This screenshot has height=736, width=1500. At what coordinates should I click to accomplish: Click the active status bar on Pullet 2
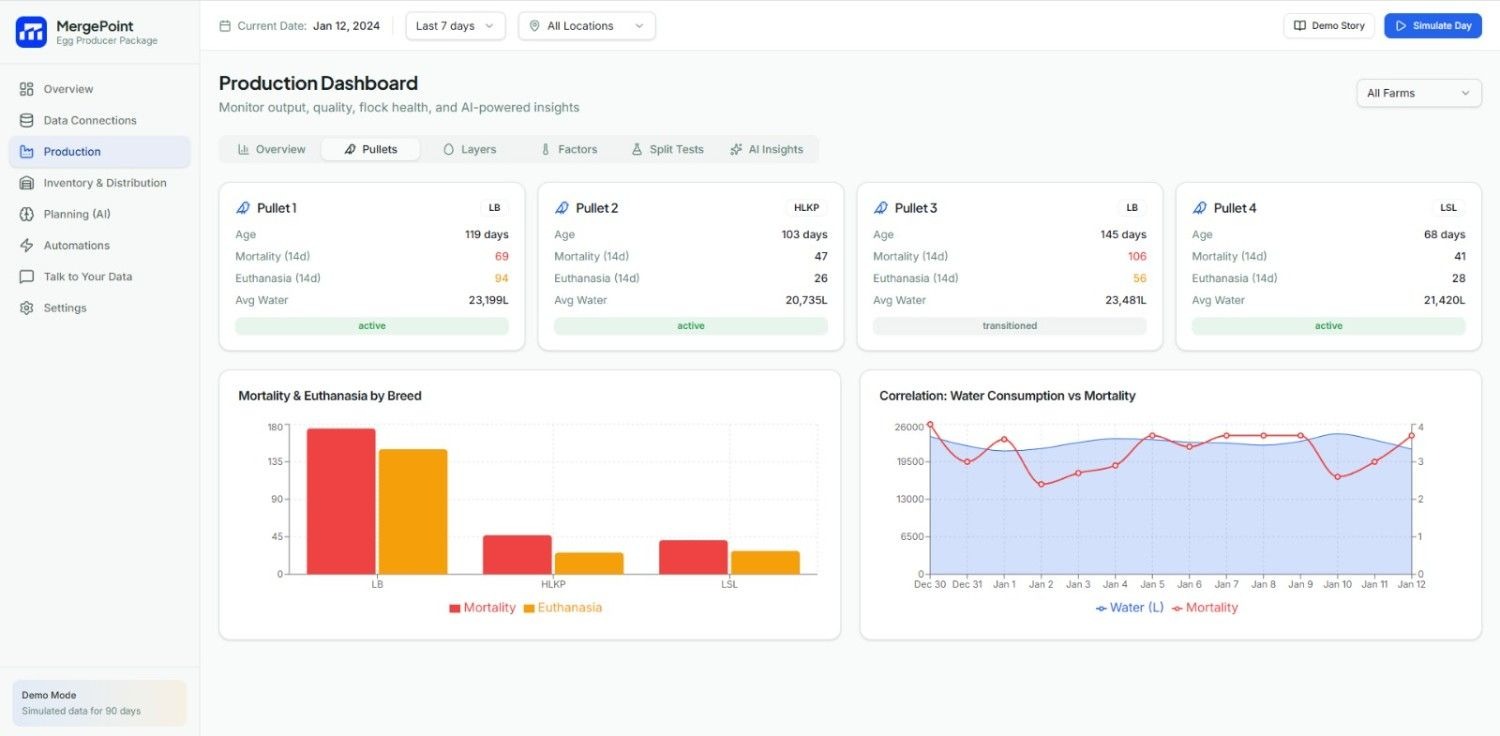pos(690,325)
